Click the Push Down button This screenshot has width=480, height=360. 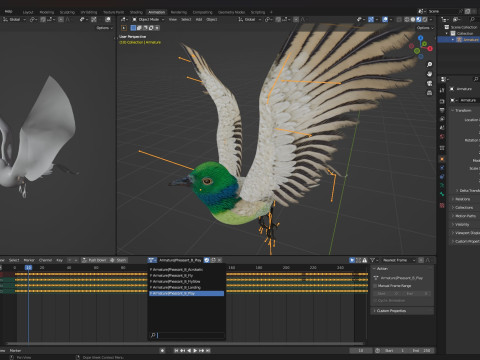(x=94, y=260)
